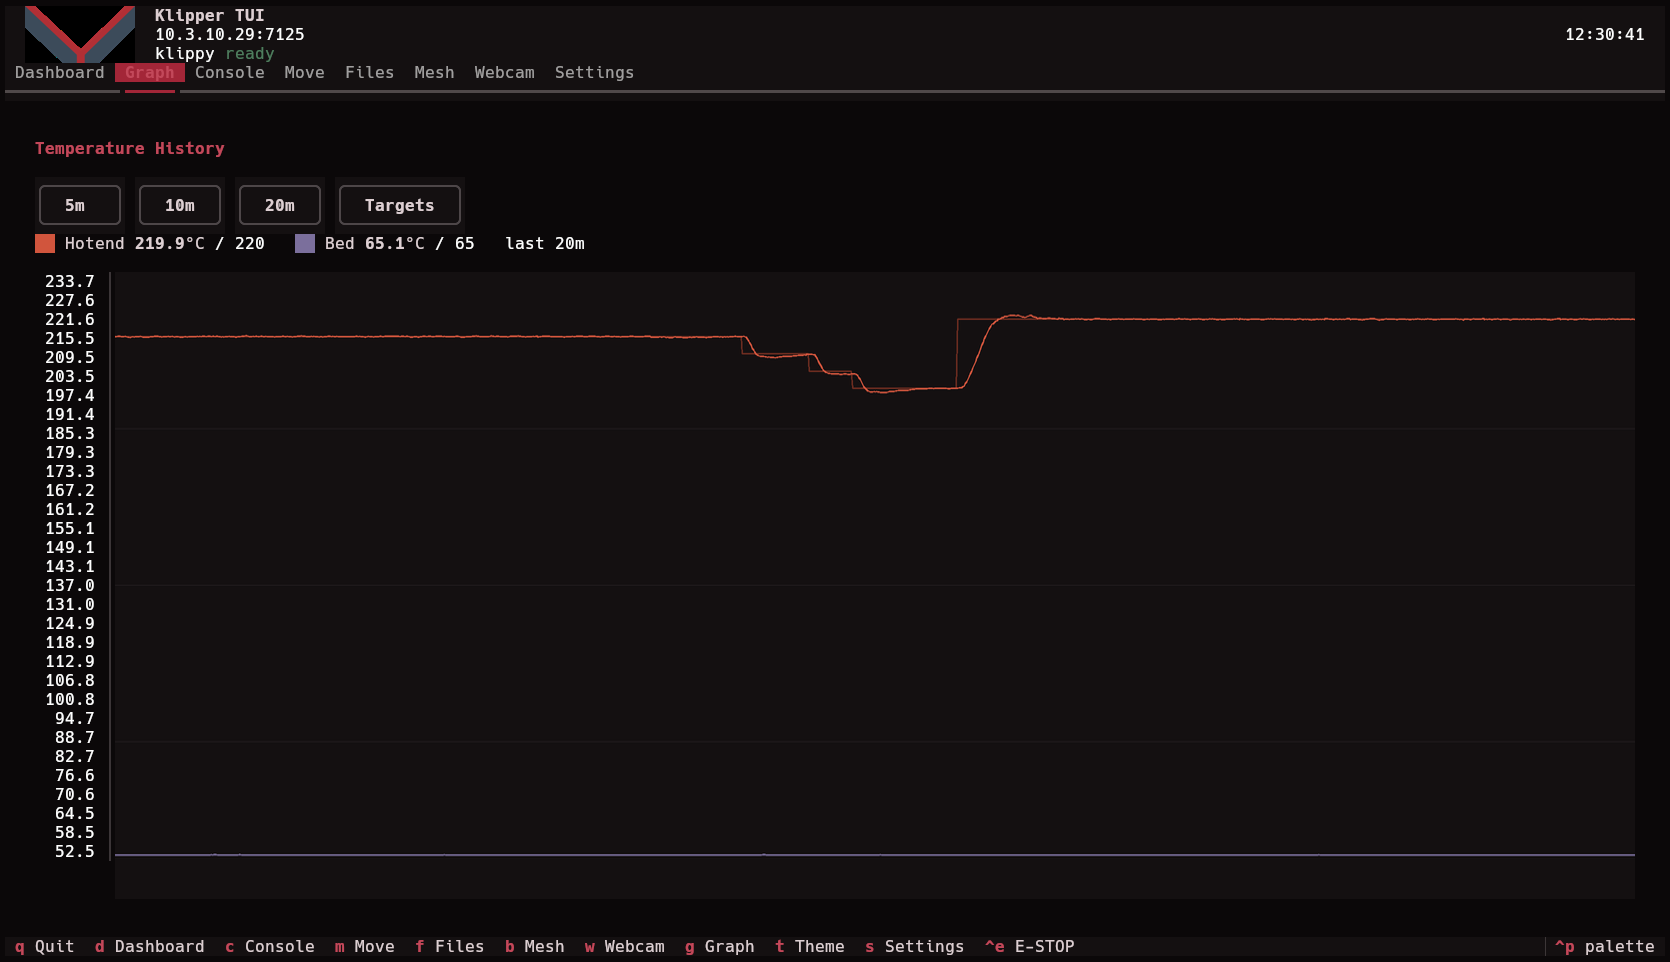Switch to the Webcam tab
Viewport: 1670px width, 962px height.
click(505, 73)
